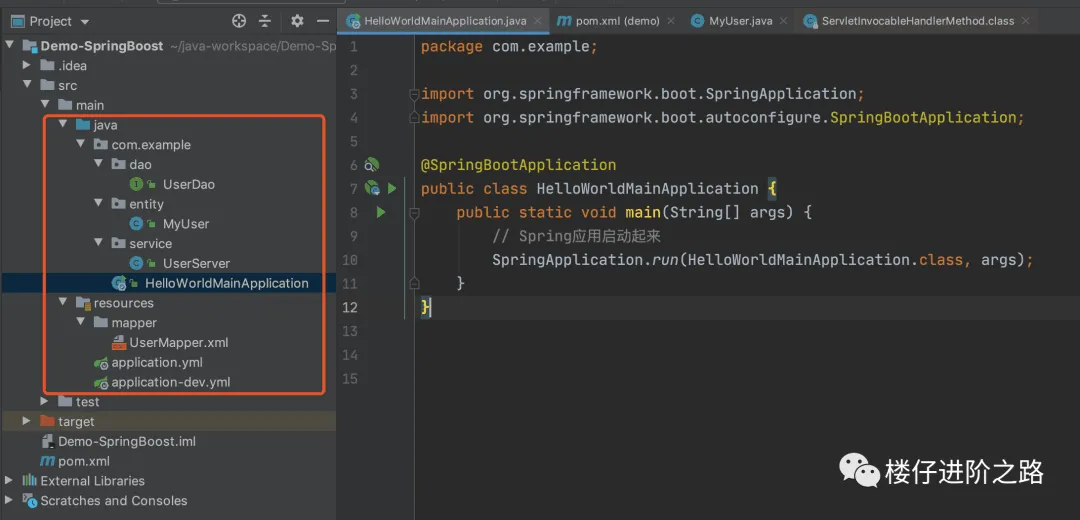1080x520 pixels.
Task: Select application-dev.yml in the project tree
Action: tap(170, 382)
